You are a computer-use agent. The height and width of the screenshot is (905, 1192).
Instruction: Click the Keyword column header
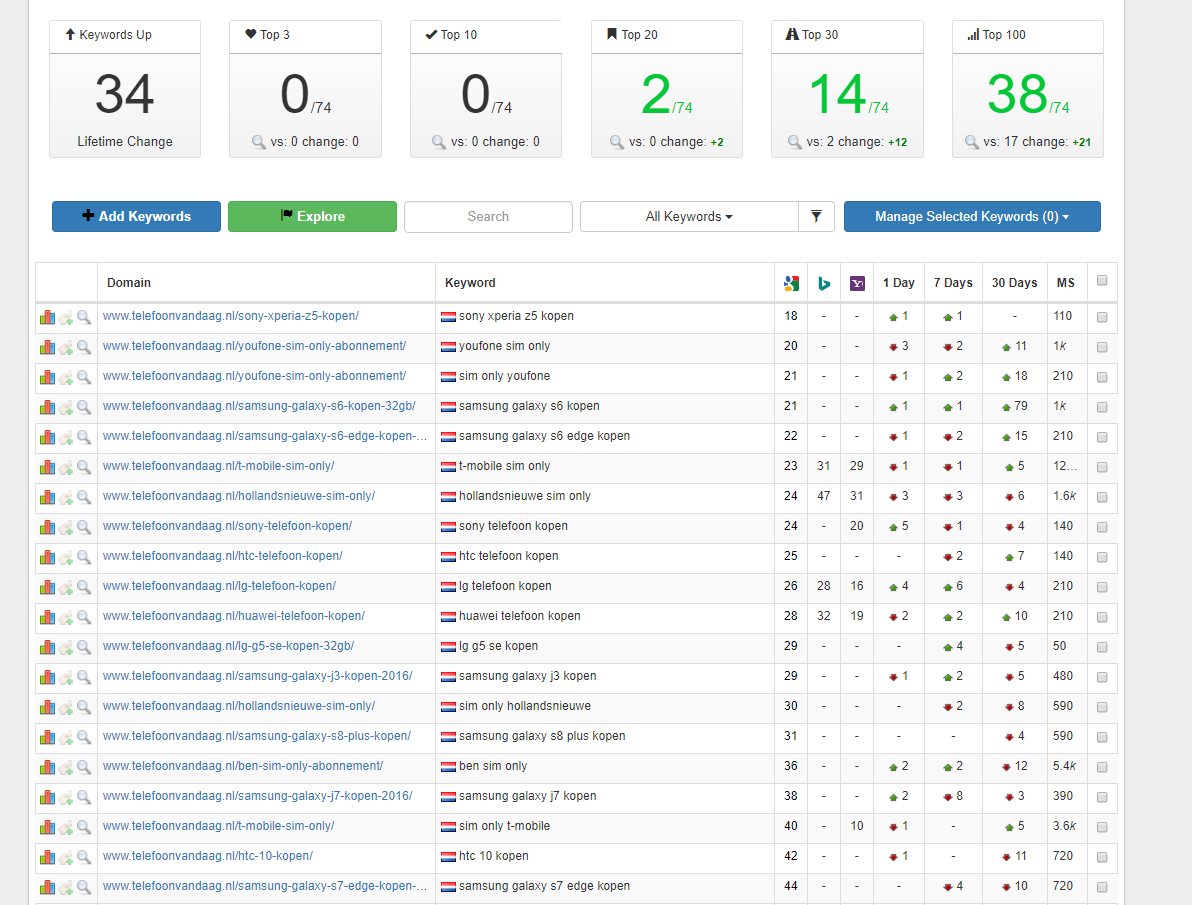tap(470, 283)
